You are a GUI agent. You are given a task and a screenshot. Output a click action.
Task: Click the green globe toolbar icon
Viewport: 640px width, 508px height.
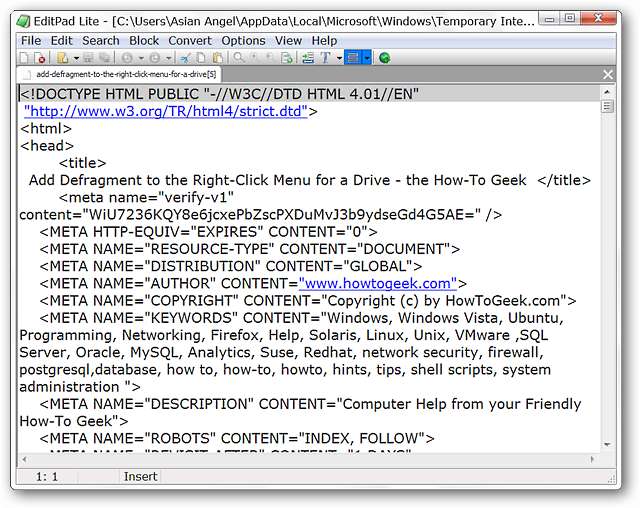click(x=385, y=58)
